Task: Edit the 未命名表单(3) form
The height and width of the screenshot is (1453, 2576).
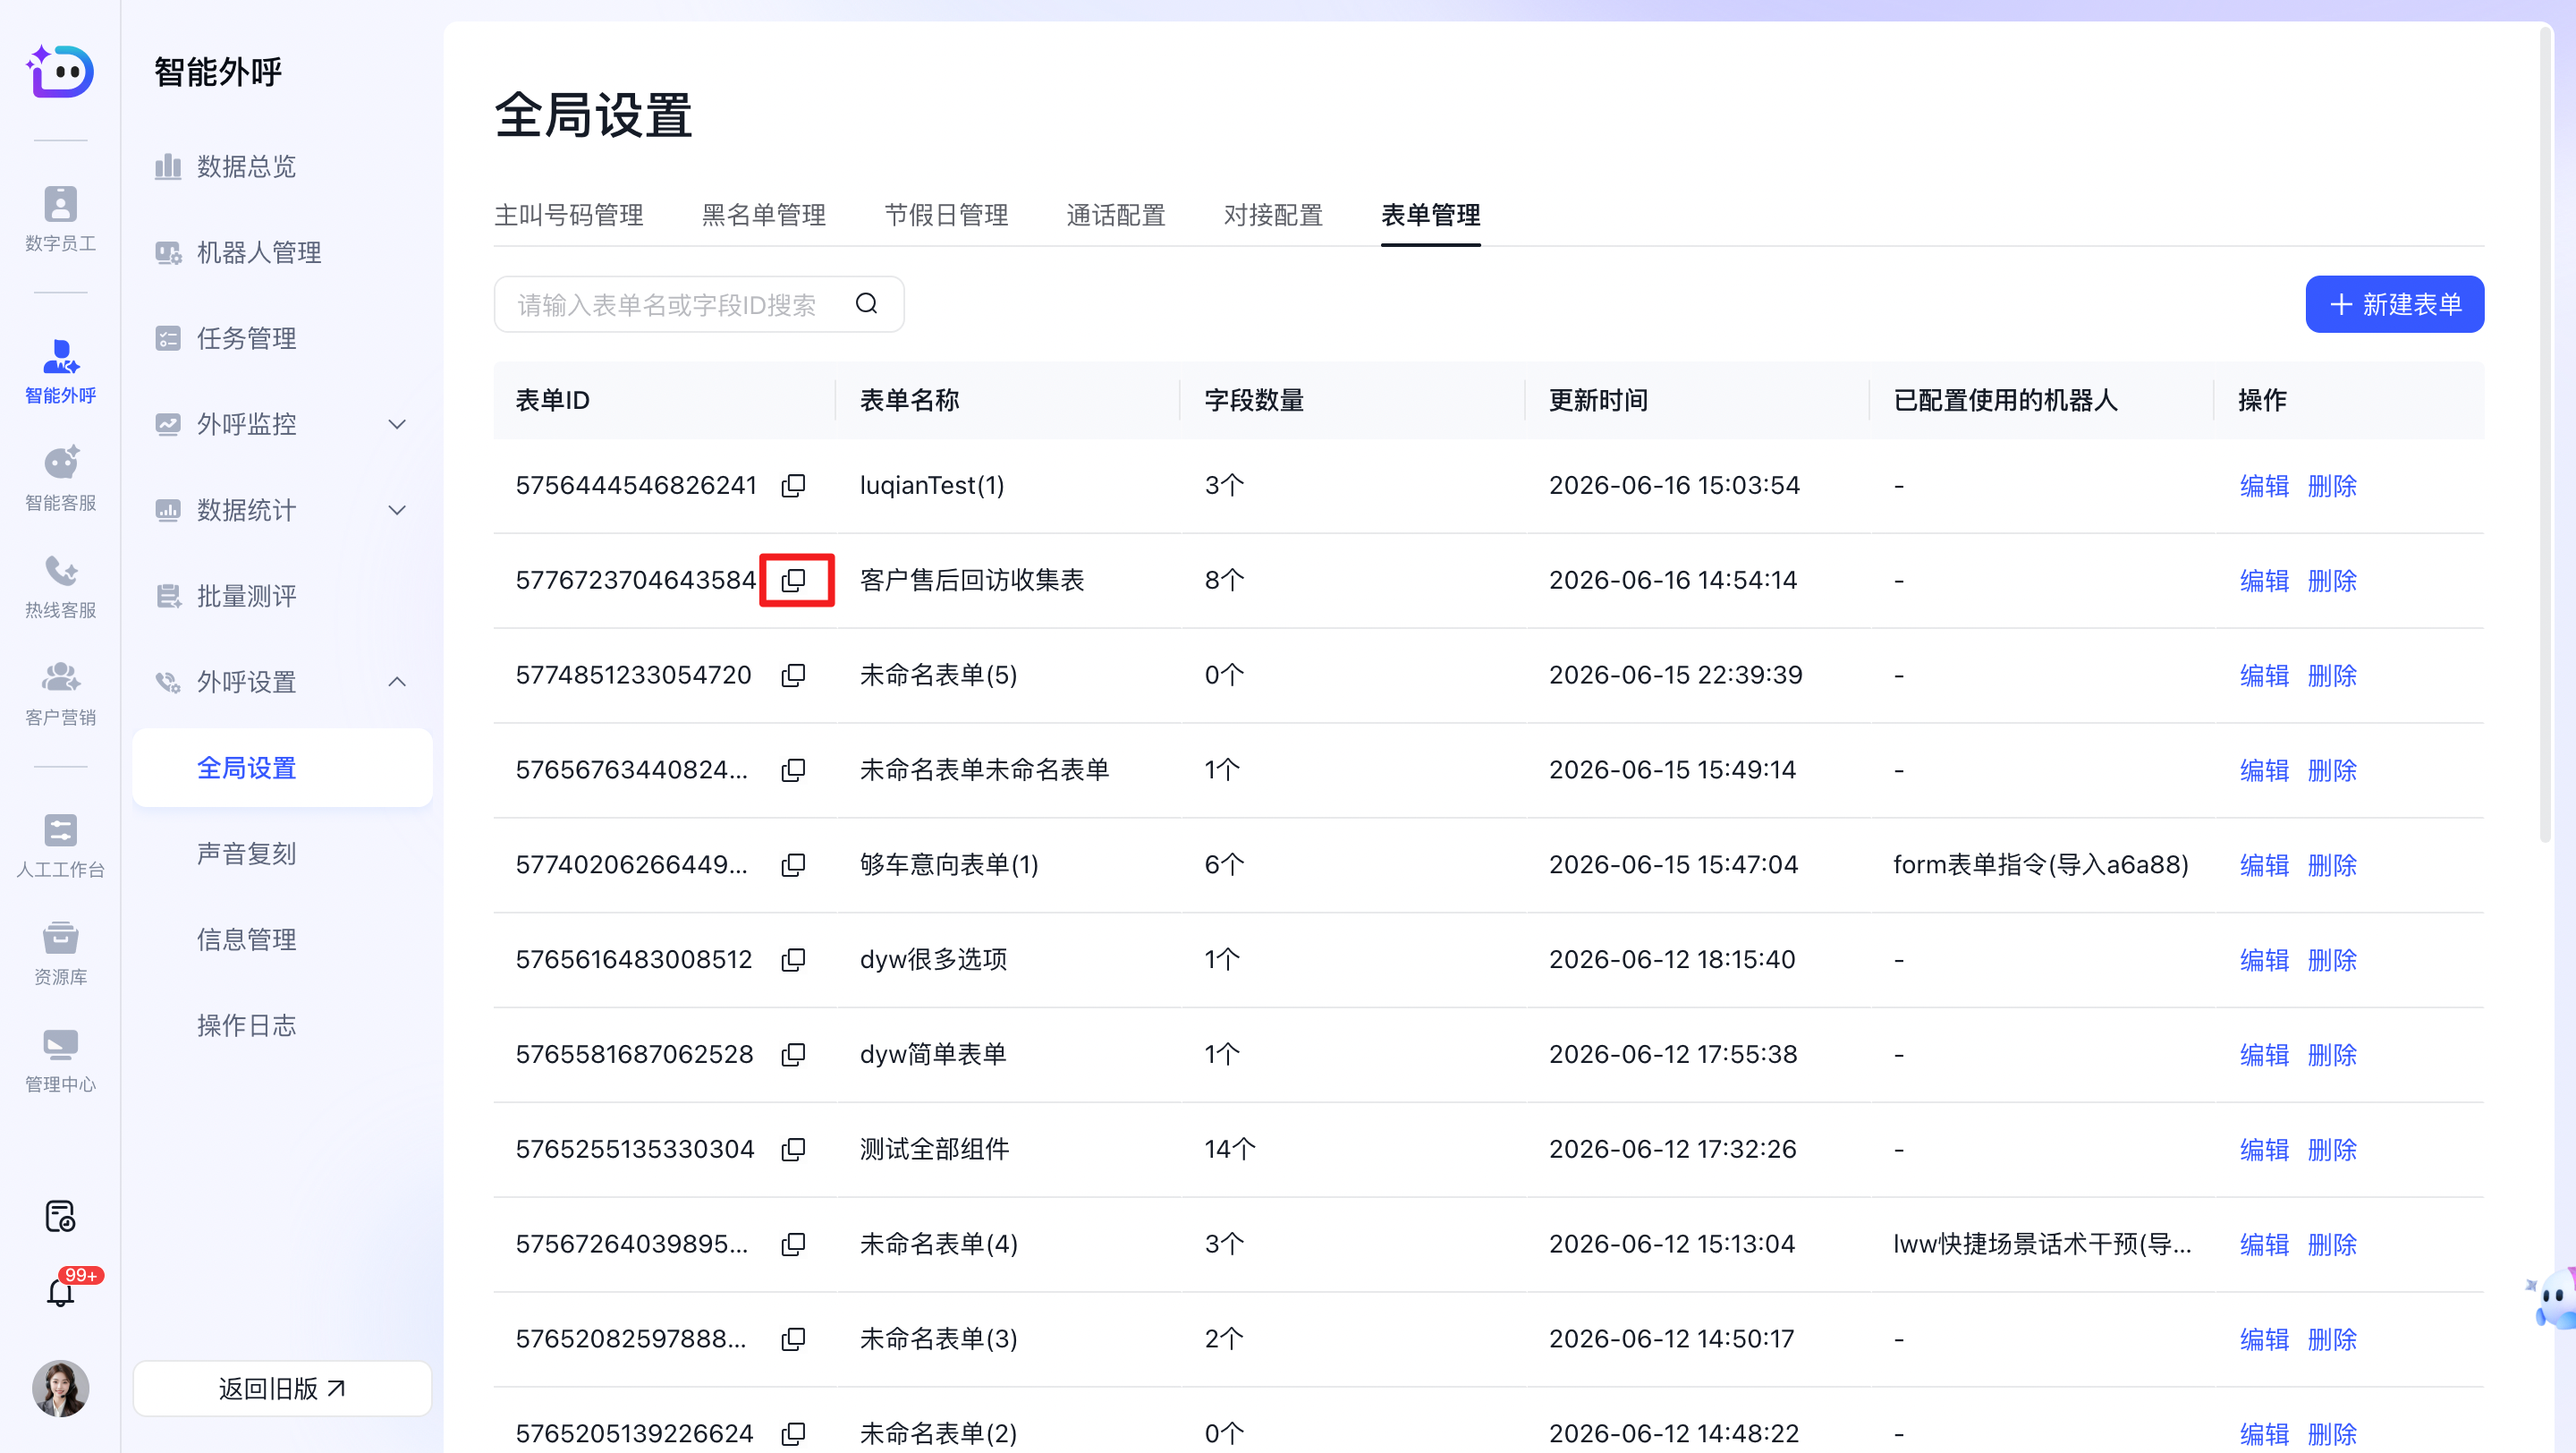Action: pyautogui.click(x=2264, y=1340)
